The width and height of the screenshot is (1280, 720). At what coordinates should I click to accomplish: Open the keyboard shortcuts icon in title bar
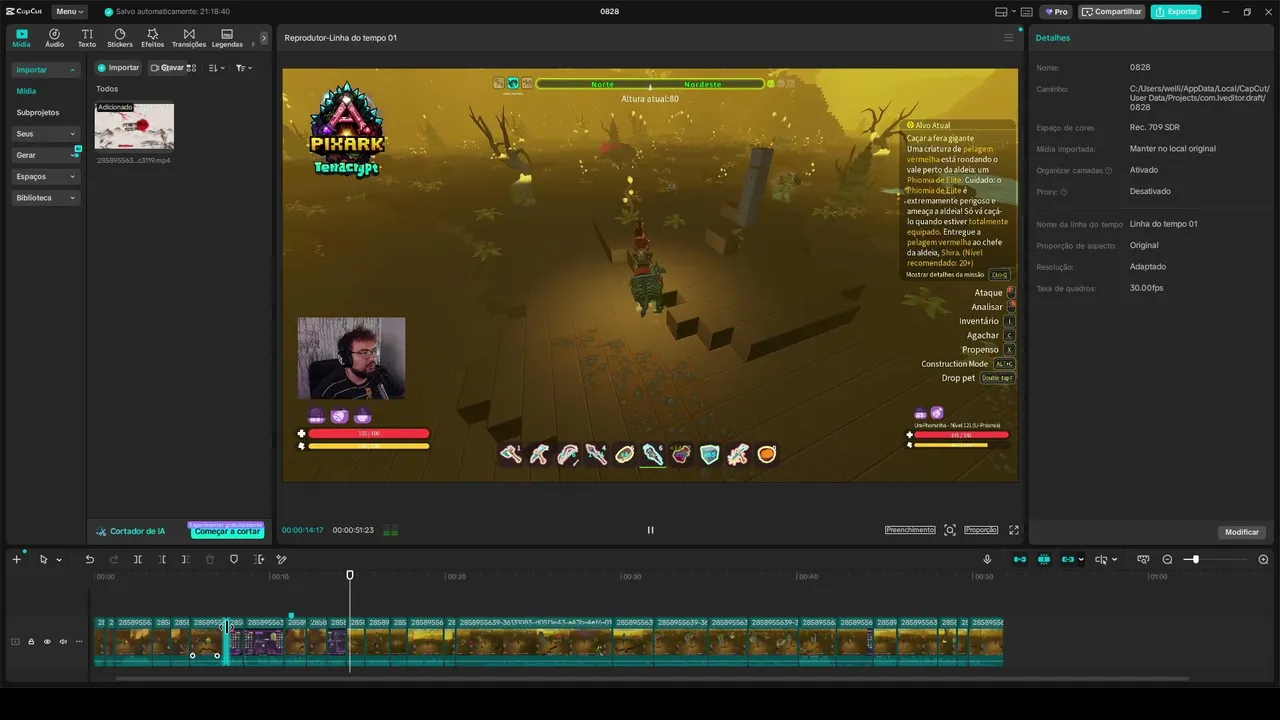1026,12
